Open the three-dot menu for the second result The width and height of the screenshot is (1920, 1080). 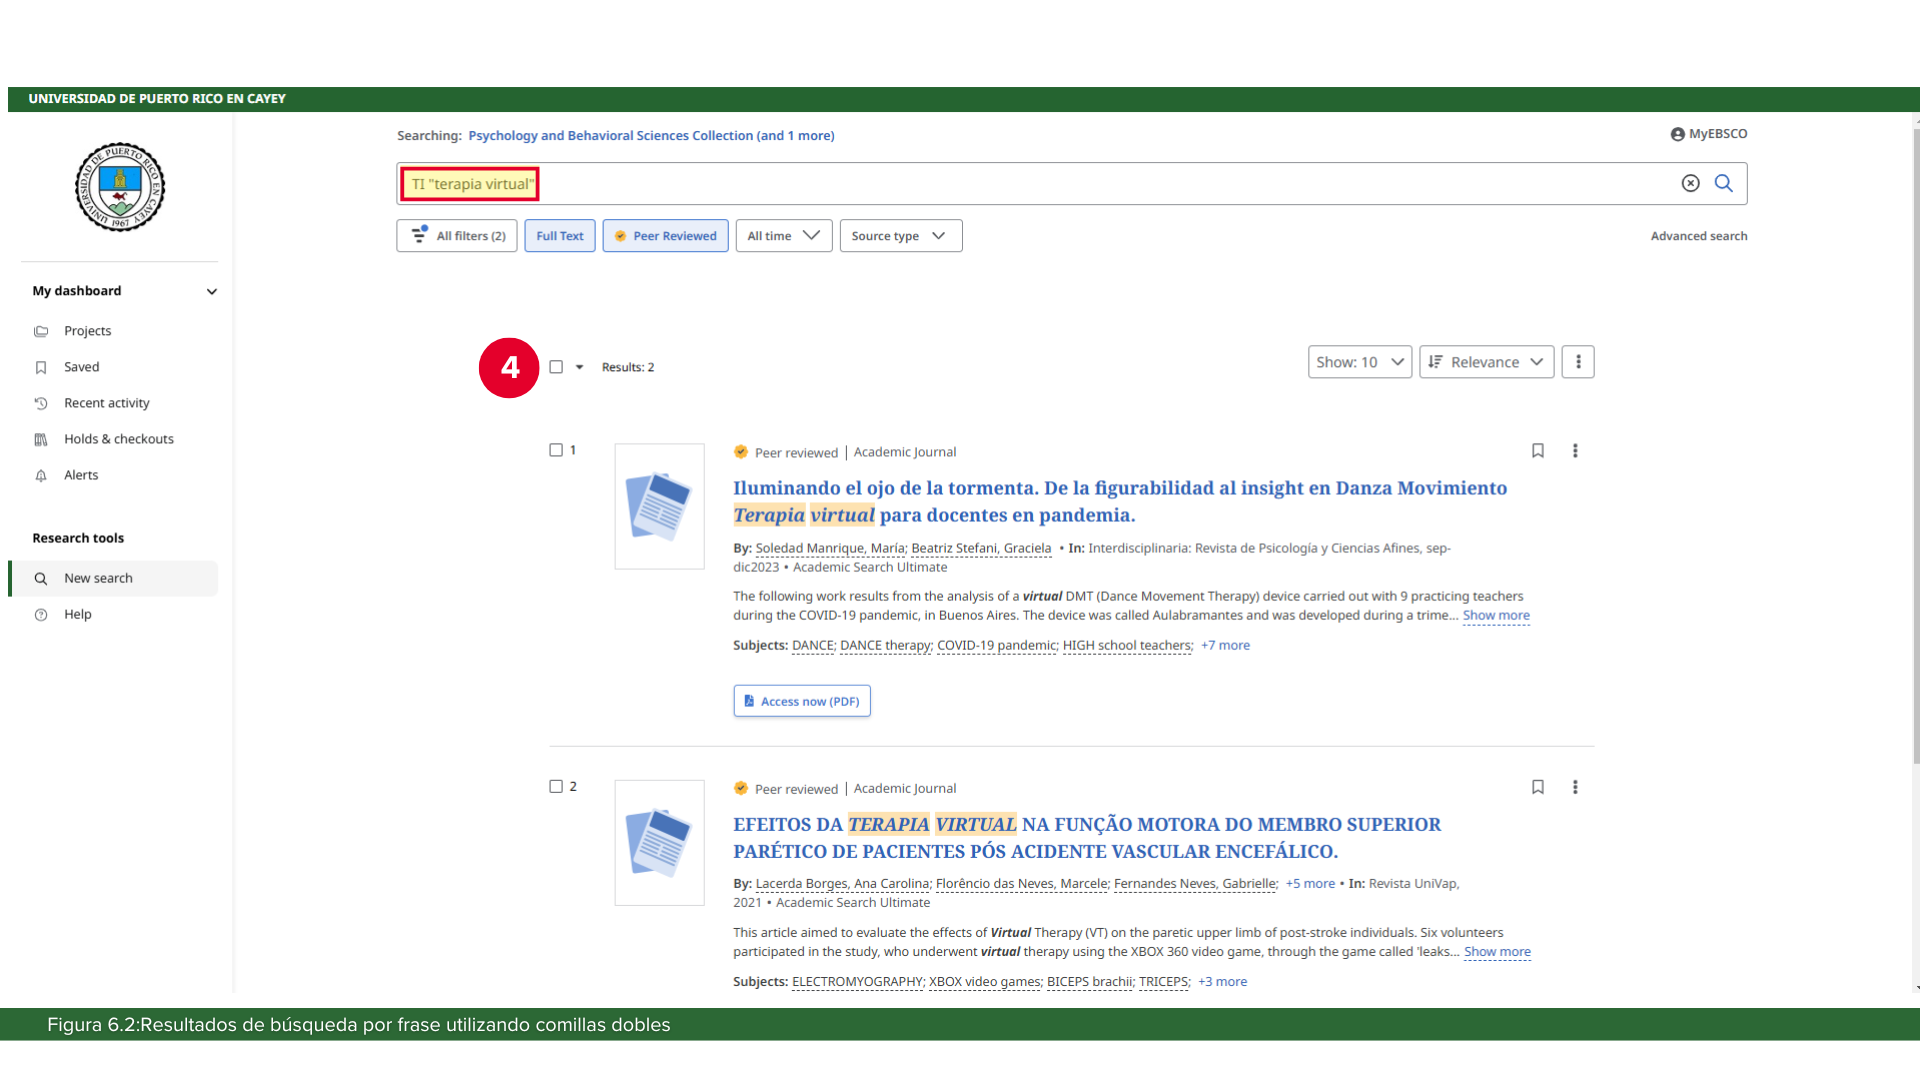pos(1574,787)
